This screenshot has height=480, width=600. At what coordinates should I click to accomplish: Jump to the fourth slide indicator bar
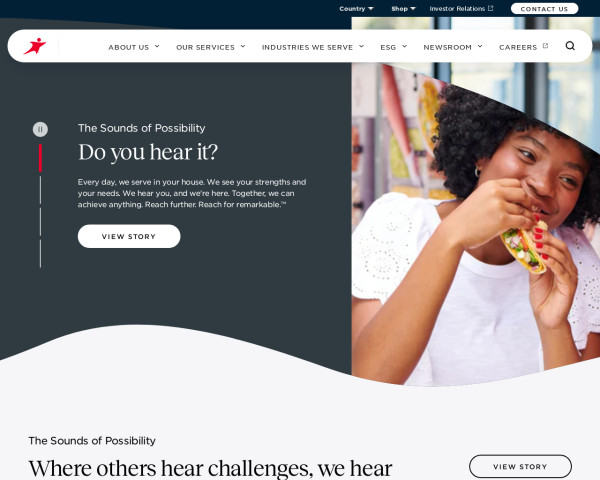coord(40,253)
